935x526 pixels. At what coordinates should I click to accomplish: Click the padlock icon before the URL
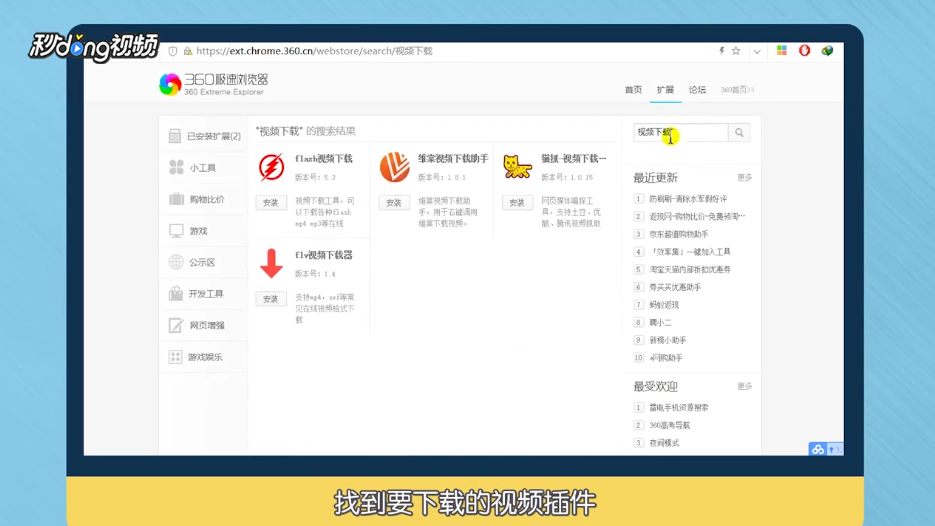pyautogui.click(x=188, y=51)
